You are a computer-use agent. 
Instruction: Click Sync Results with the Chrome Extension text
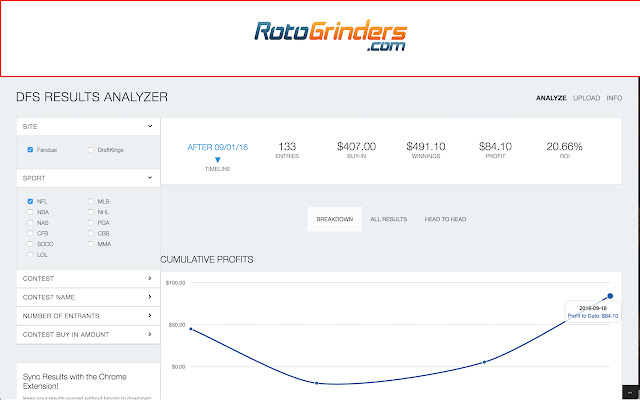(x=75, y=381)
